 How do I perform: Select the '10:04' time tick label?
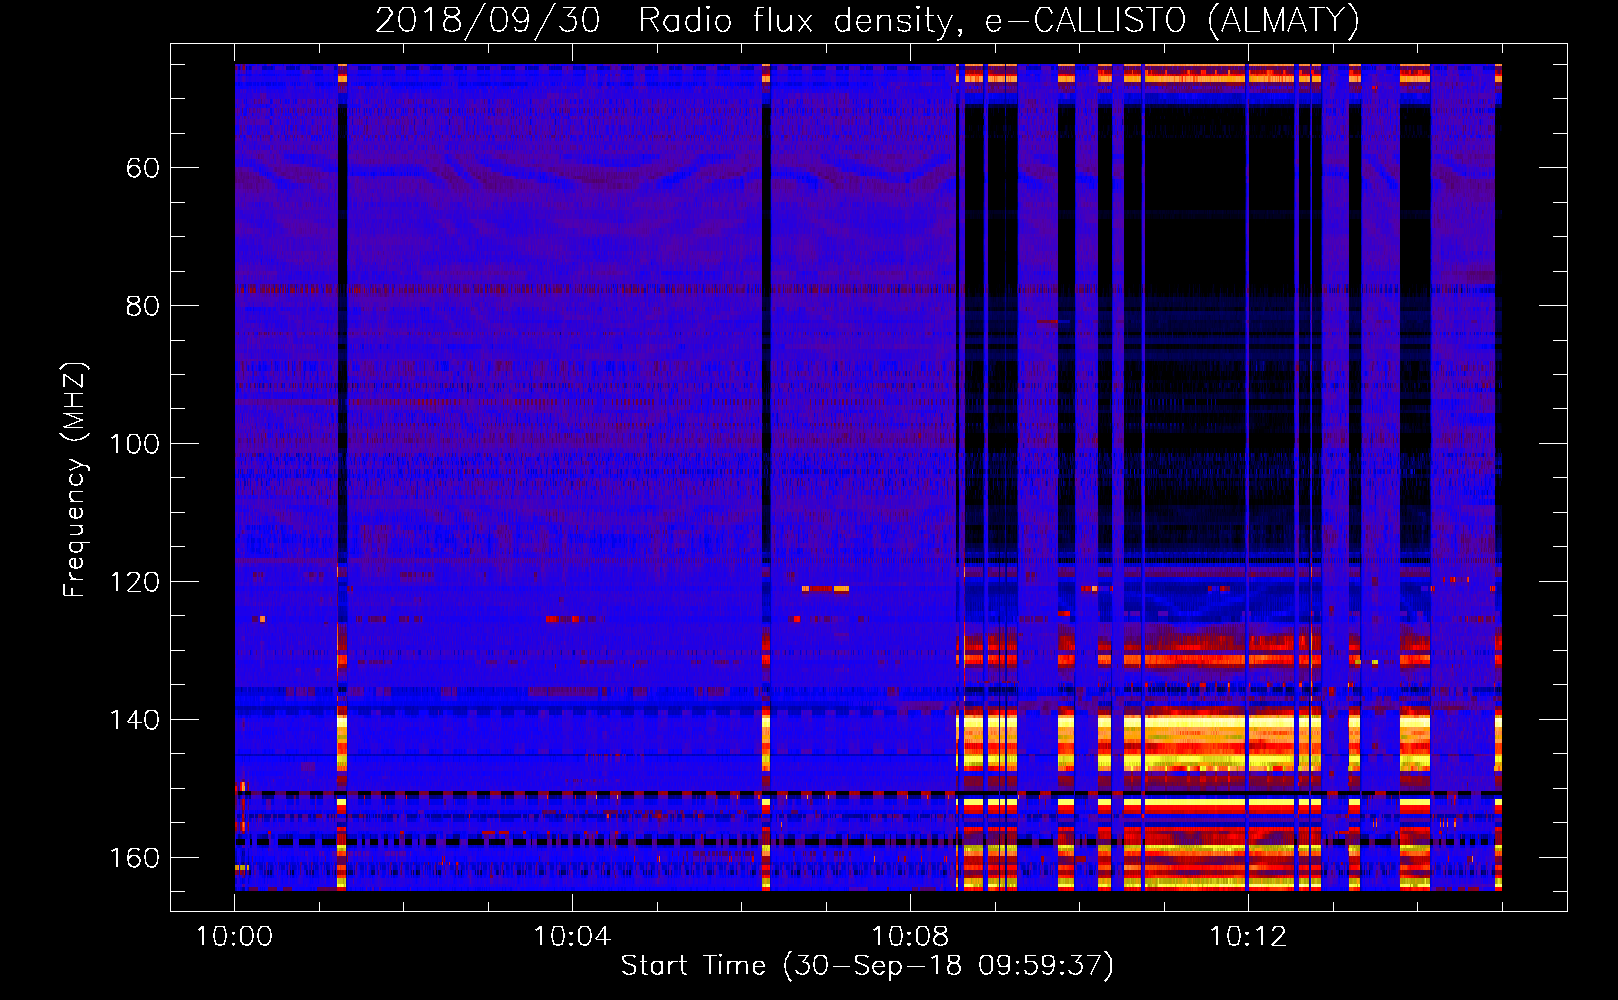tap(572, 937)
